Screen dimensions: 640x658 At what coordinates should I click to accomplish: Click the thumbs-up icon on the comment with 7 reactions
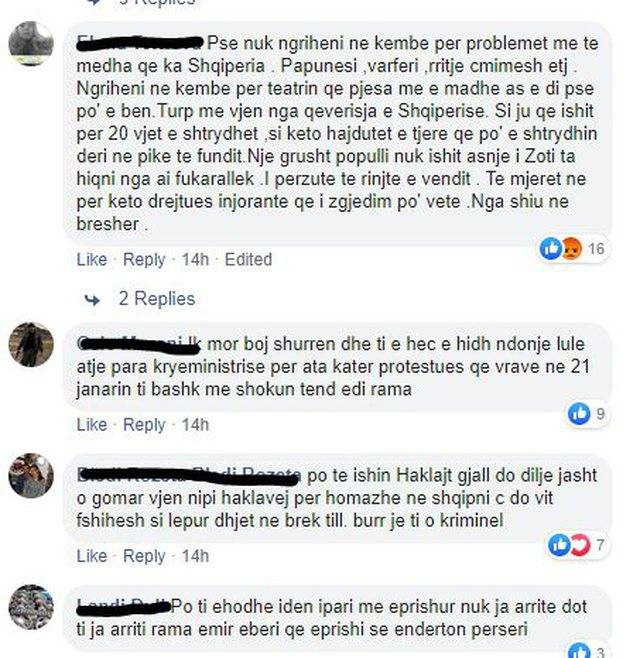coord(559,545)
